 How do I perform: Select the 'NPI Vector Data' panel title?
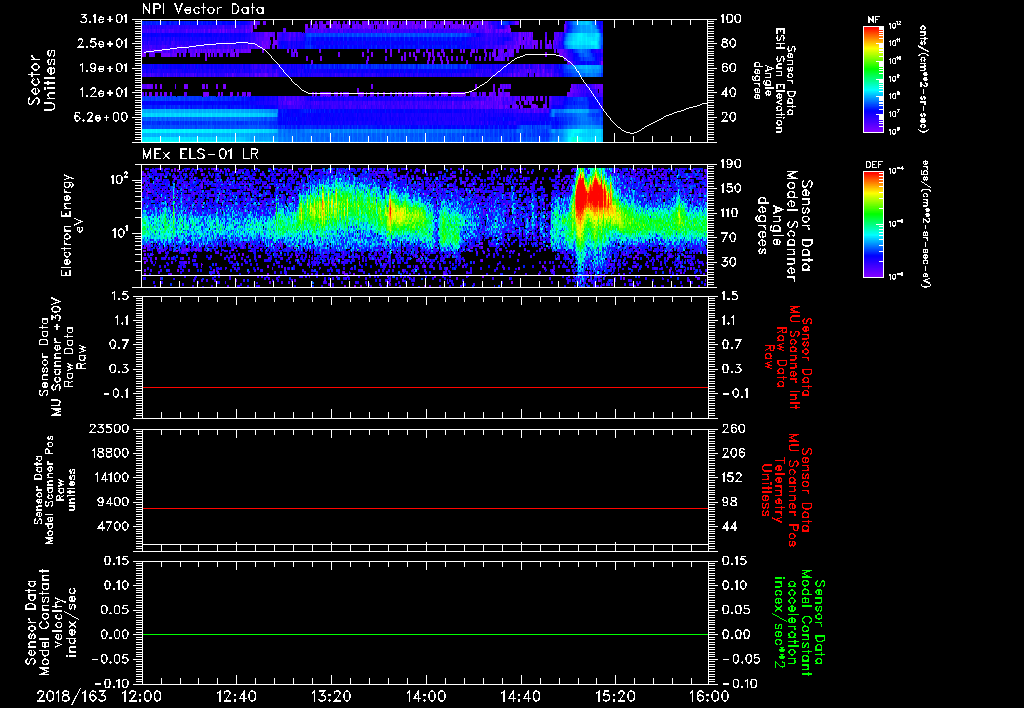204,9
